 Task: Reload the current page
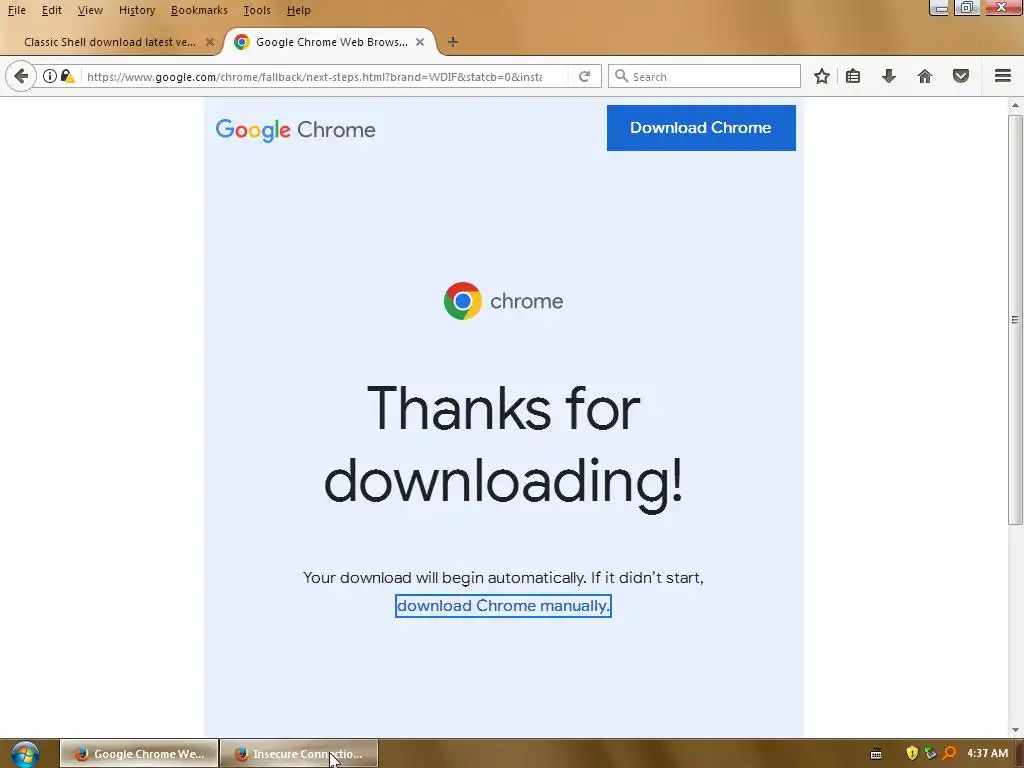pyautogui.click(x=584, y=76)
